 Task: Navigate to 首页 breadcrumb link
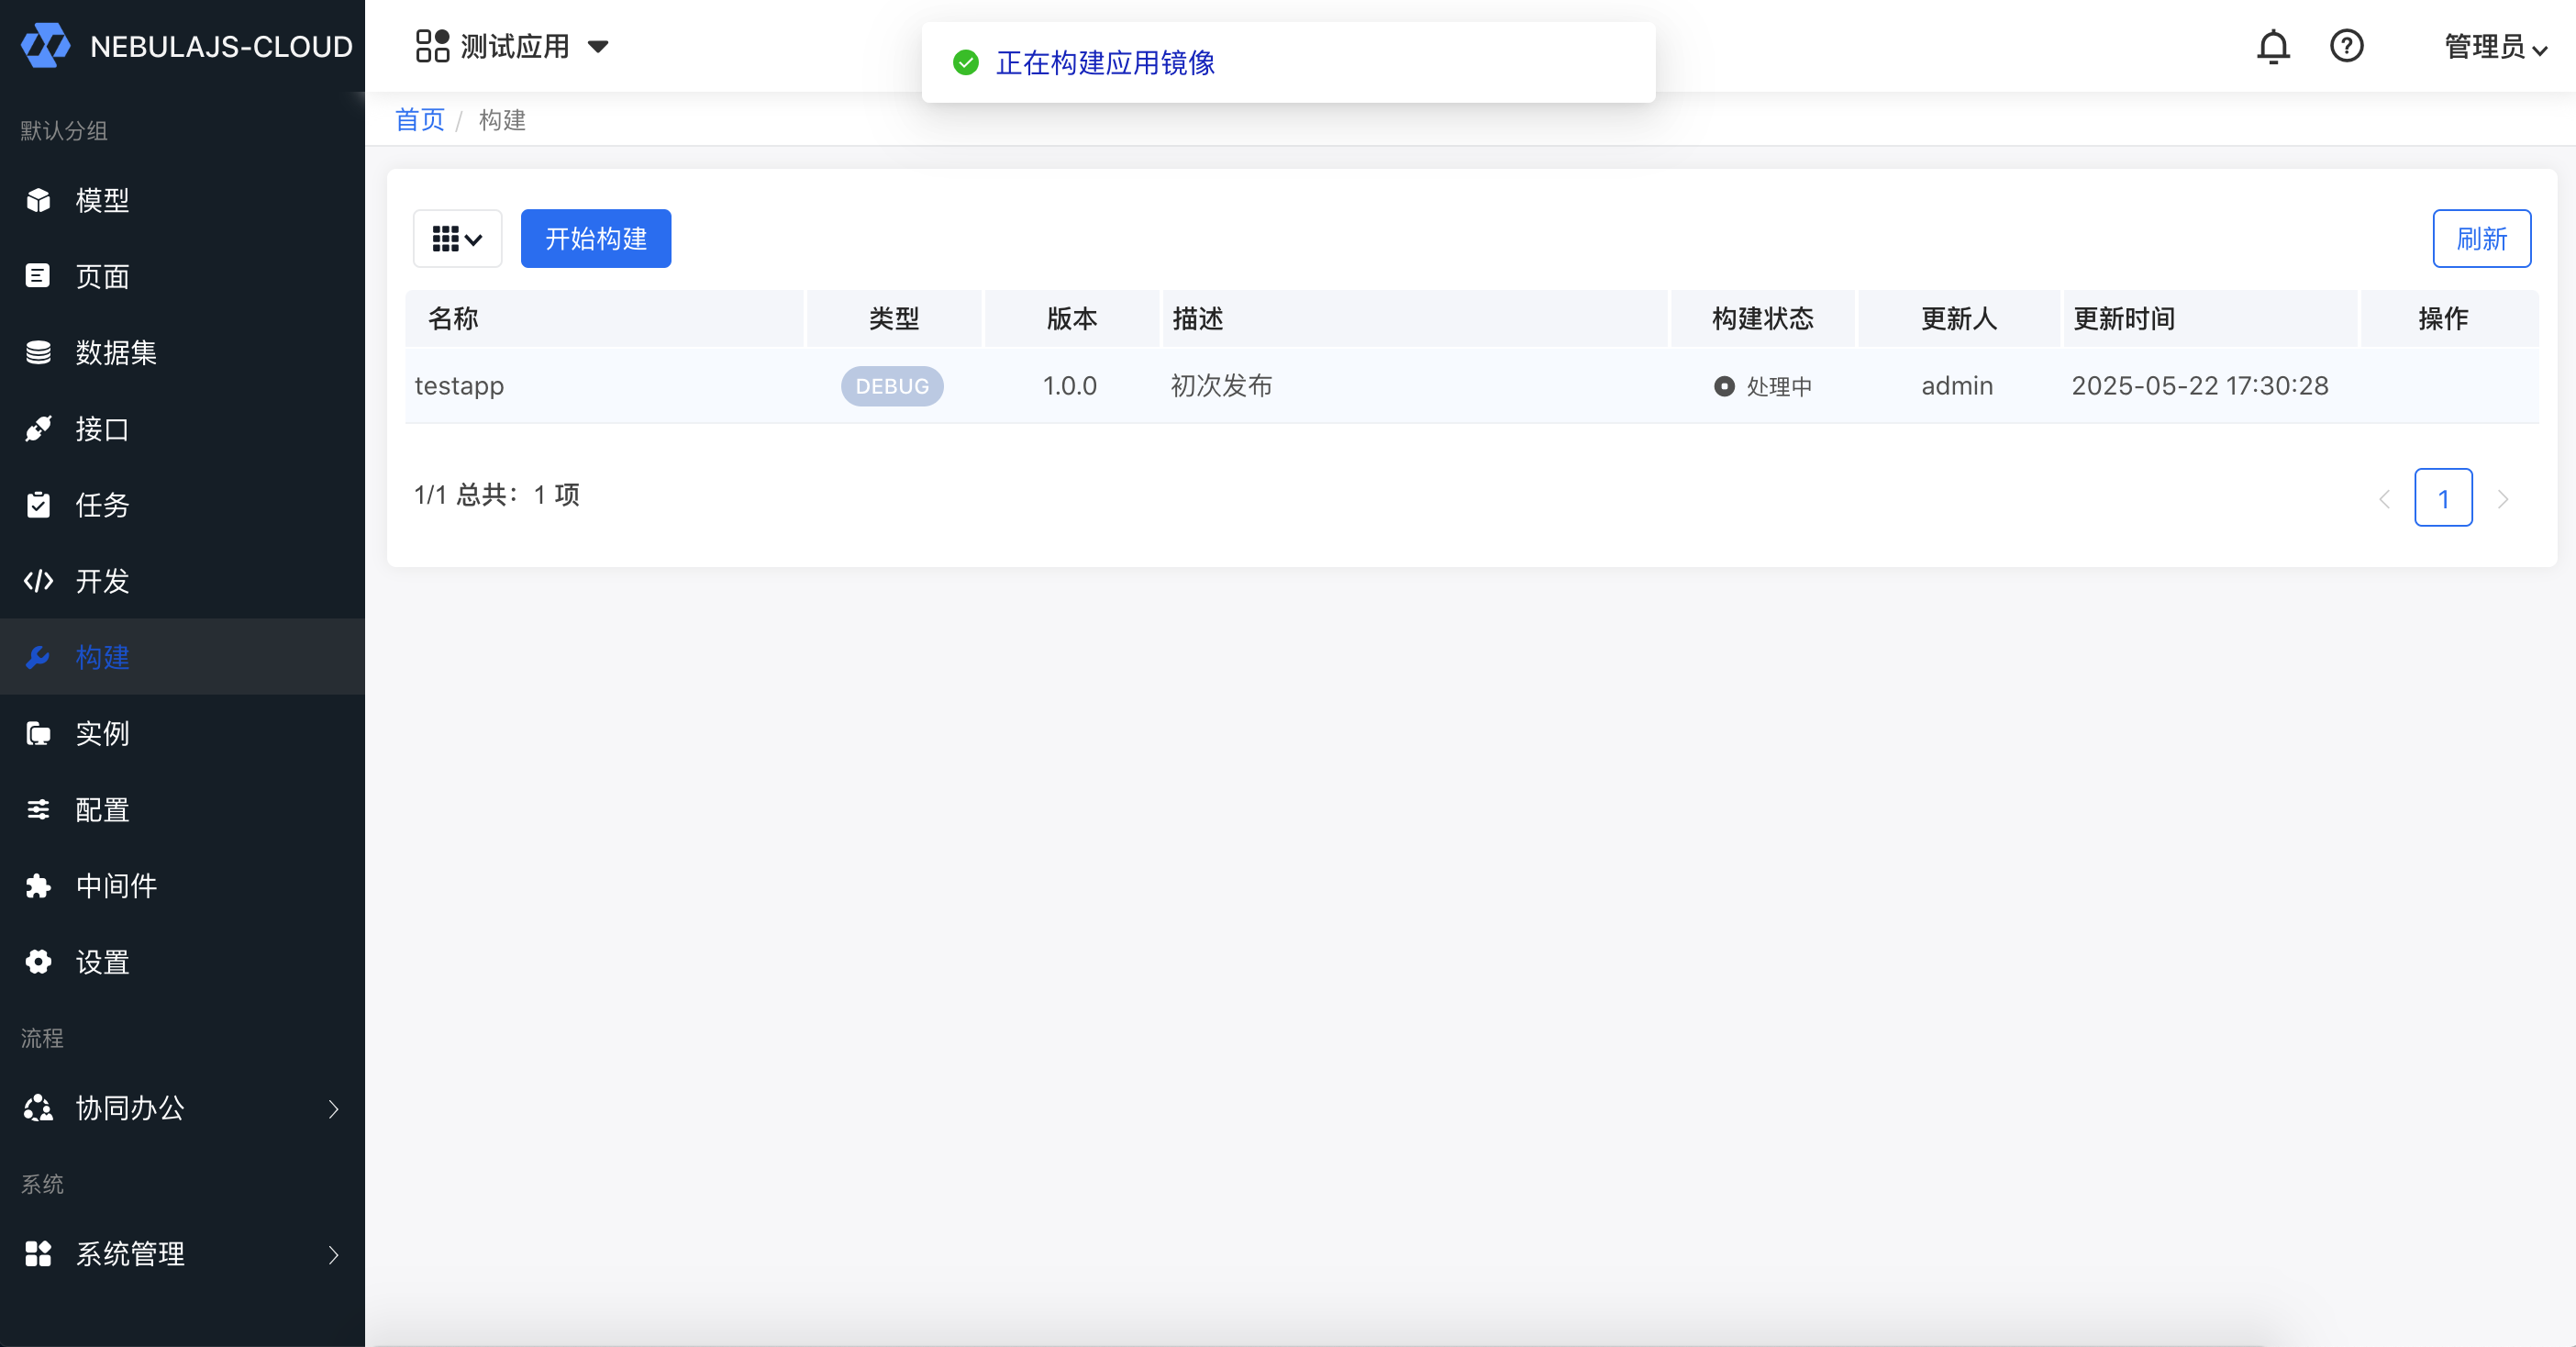tap(419, 120)
